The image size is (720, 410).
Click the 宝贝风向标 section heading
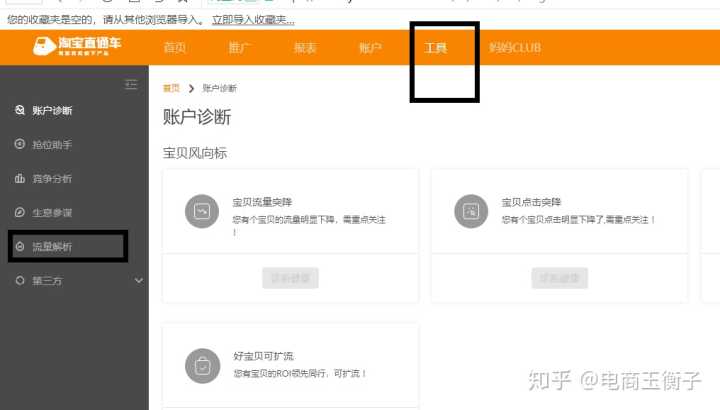[x=195, y=153]
